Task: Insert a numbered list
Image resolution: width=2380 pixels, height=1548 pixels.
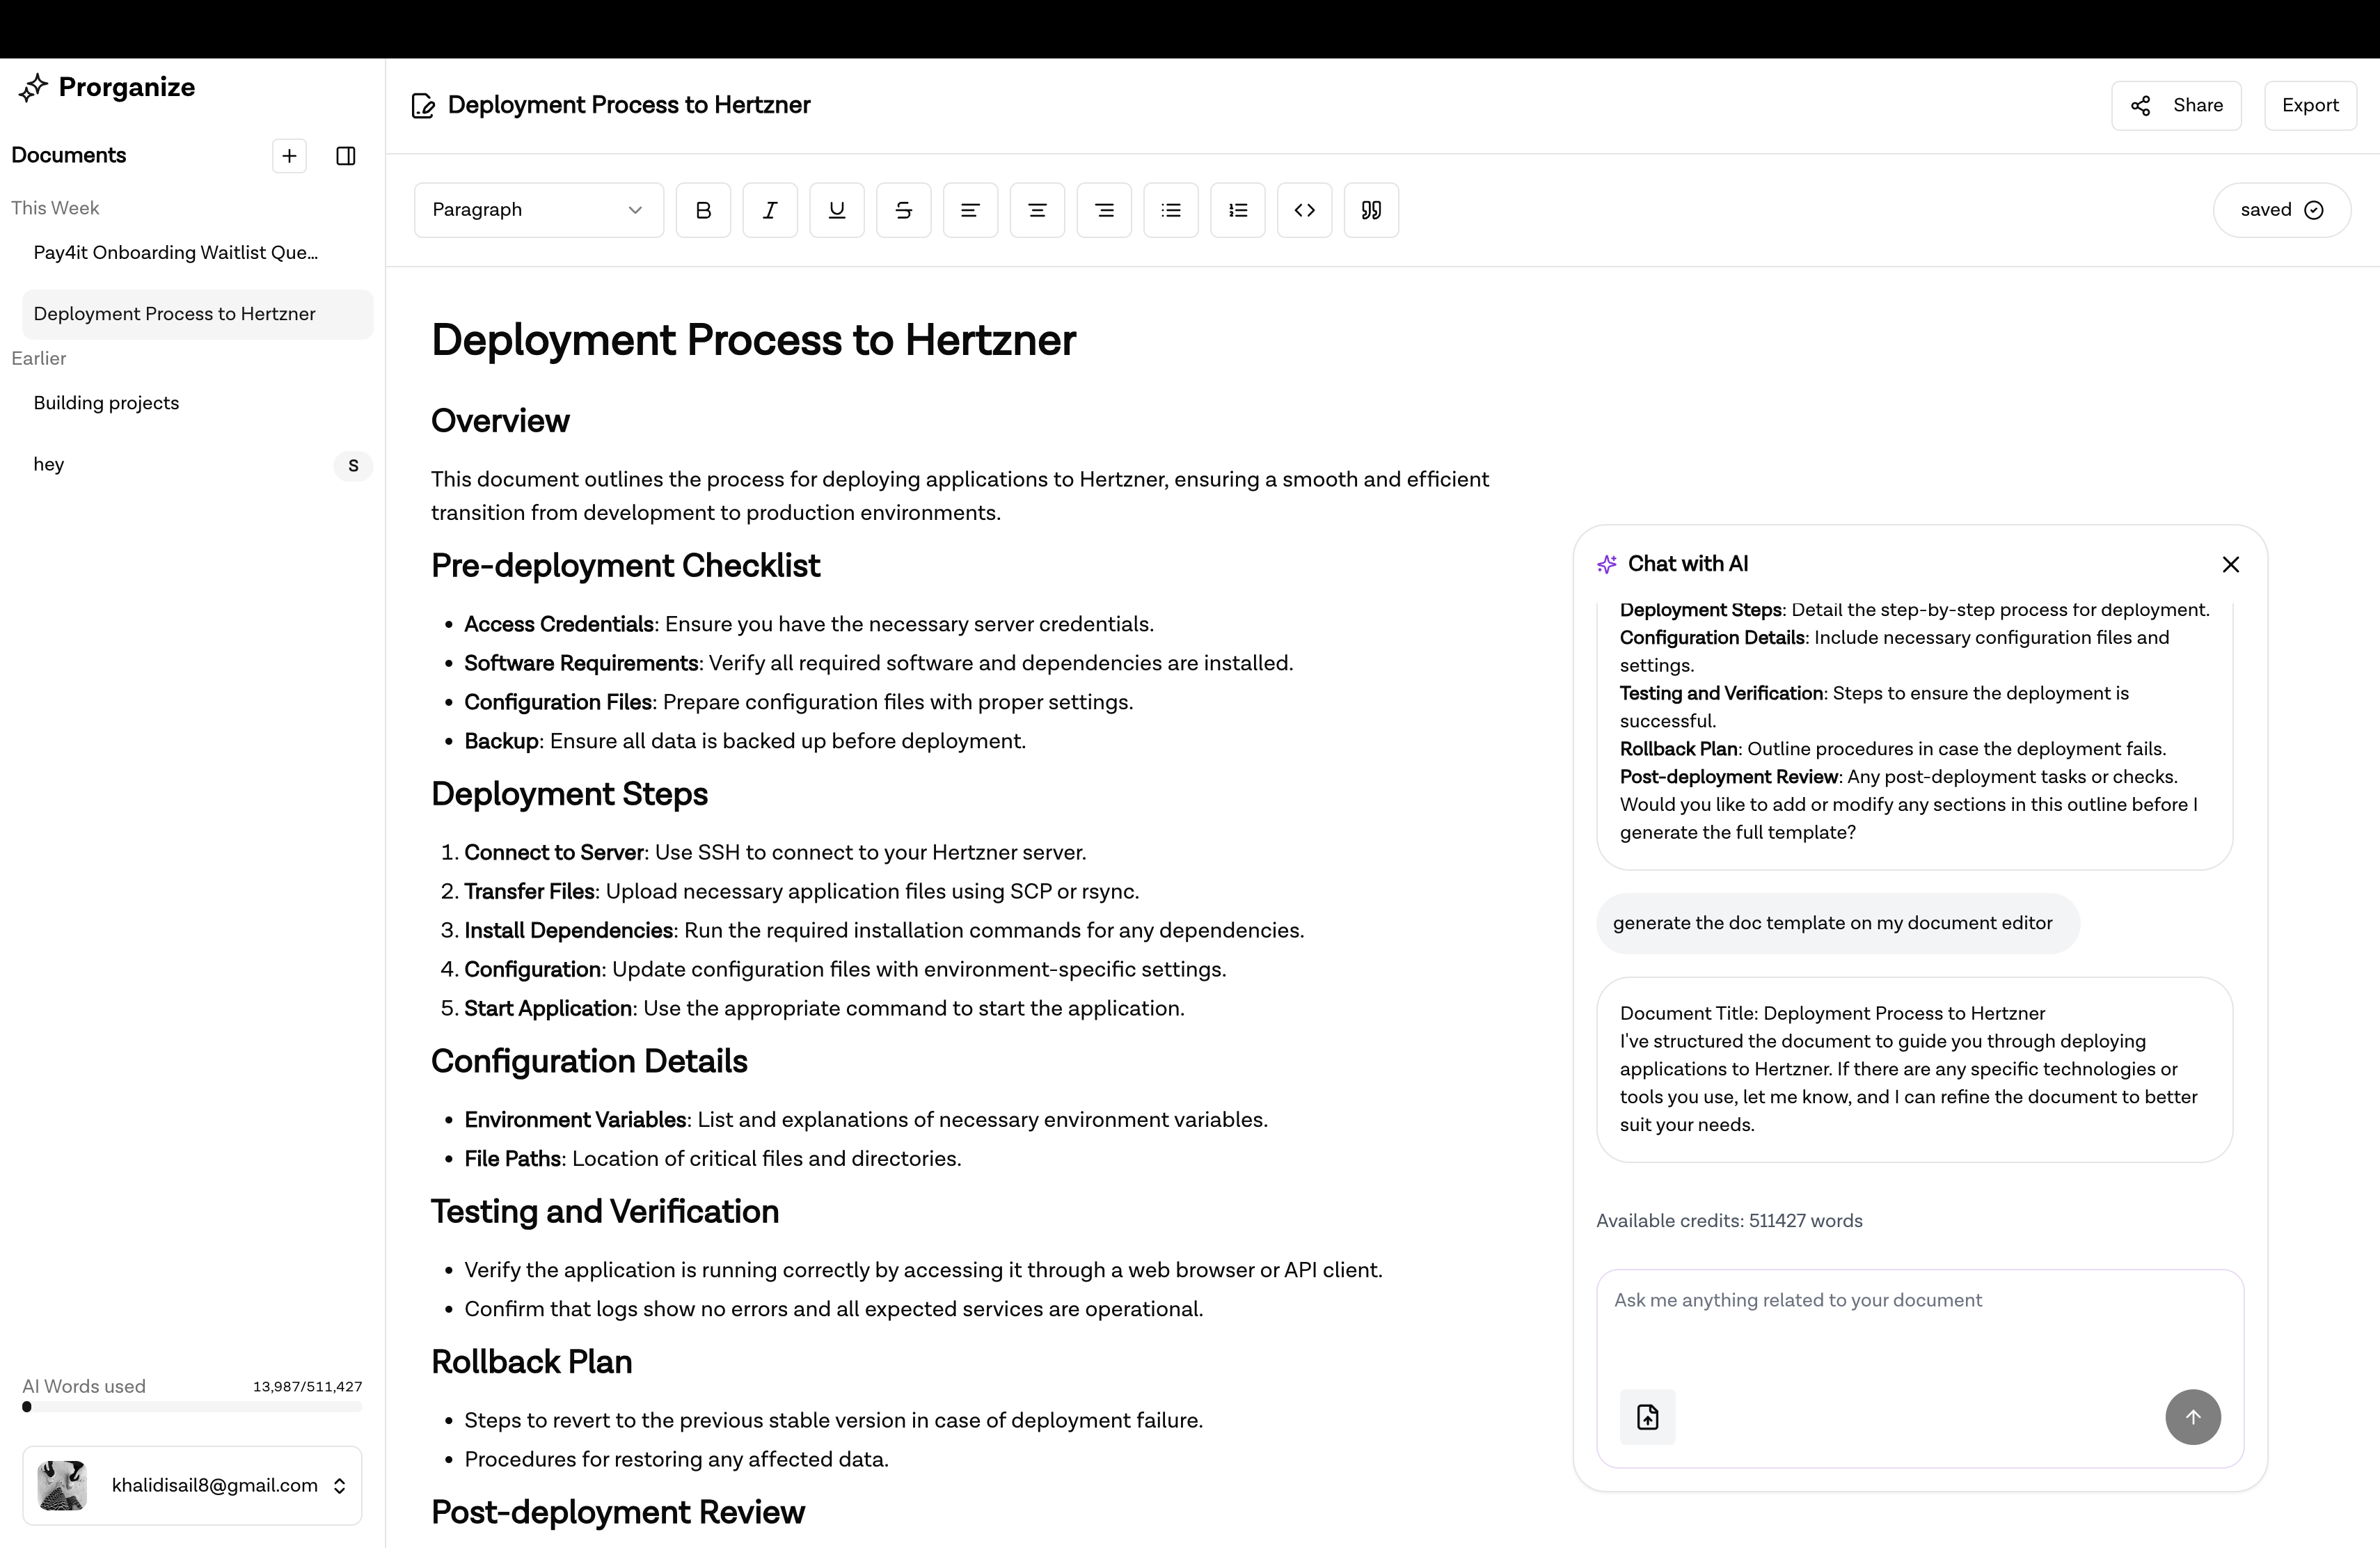Action: click(x=1238, y=210)
